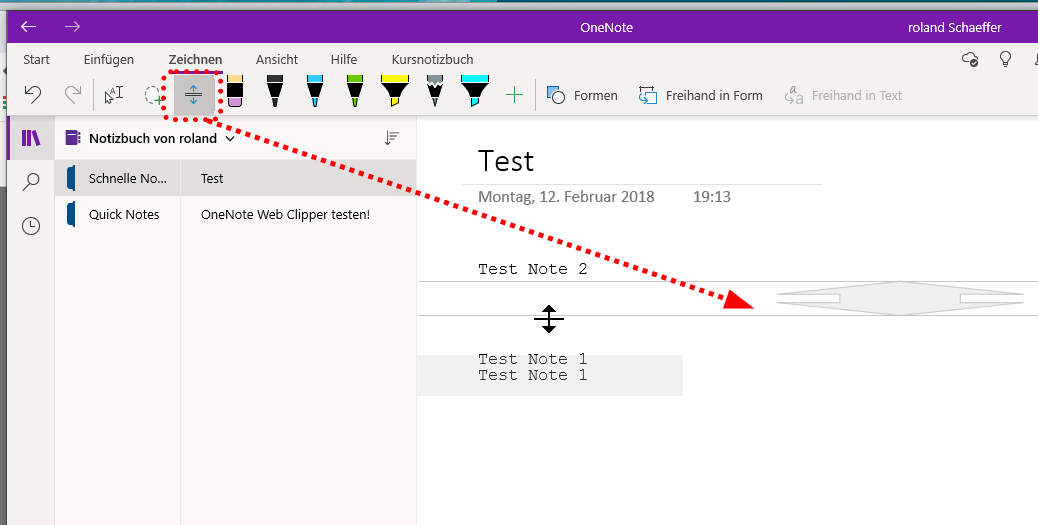The width and height of the screenshot is (1038, 525).
Task: Select the Schnelle Notizen section
Action: 118,178
